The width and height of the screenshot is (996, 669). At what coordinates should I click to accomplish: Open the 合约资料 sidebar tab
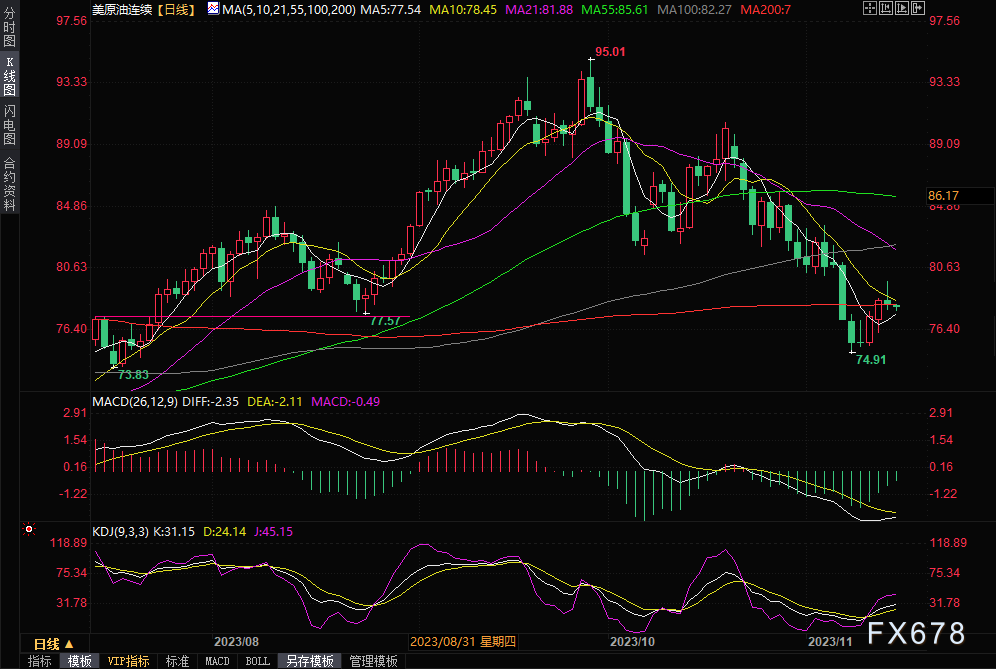click(x=9, y=184)
